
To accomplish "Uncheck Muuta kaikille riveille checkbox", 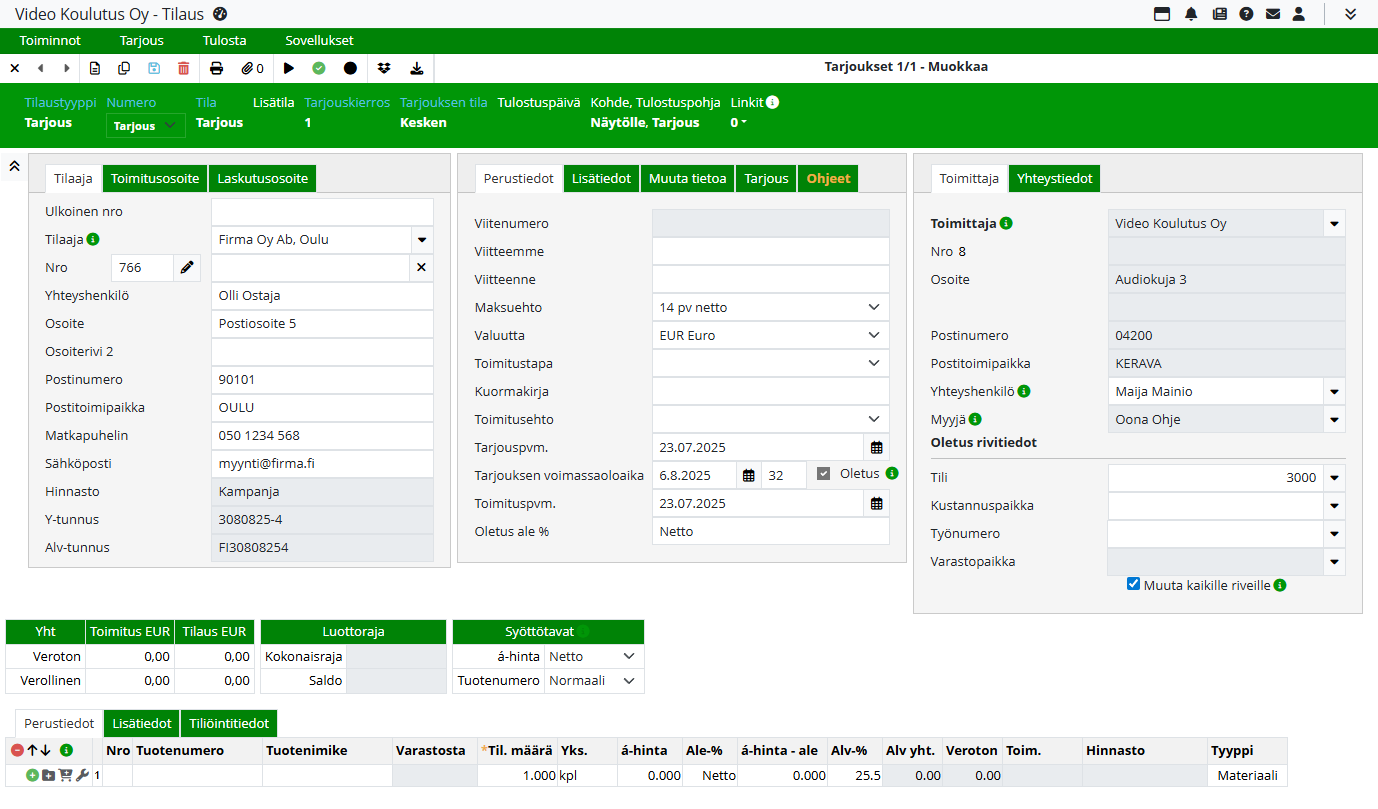I will pos(1133,584).
